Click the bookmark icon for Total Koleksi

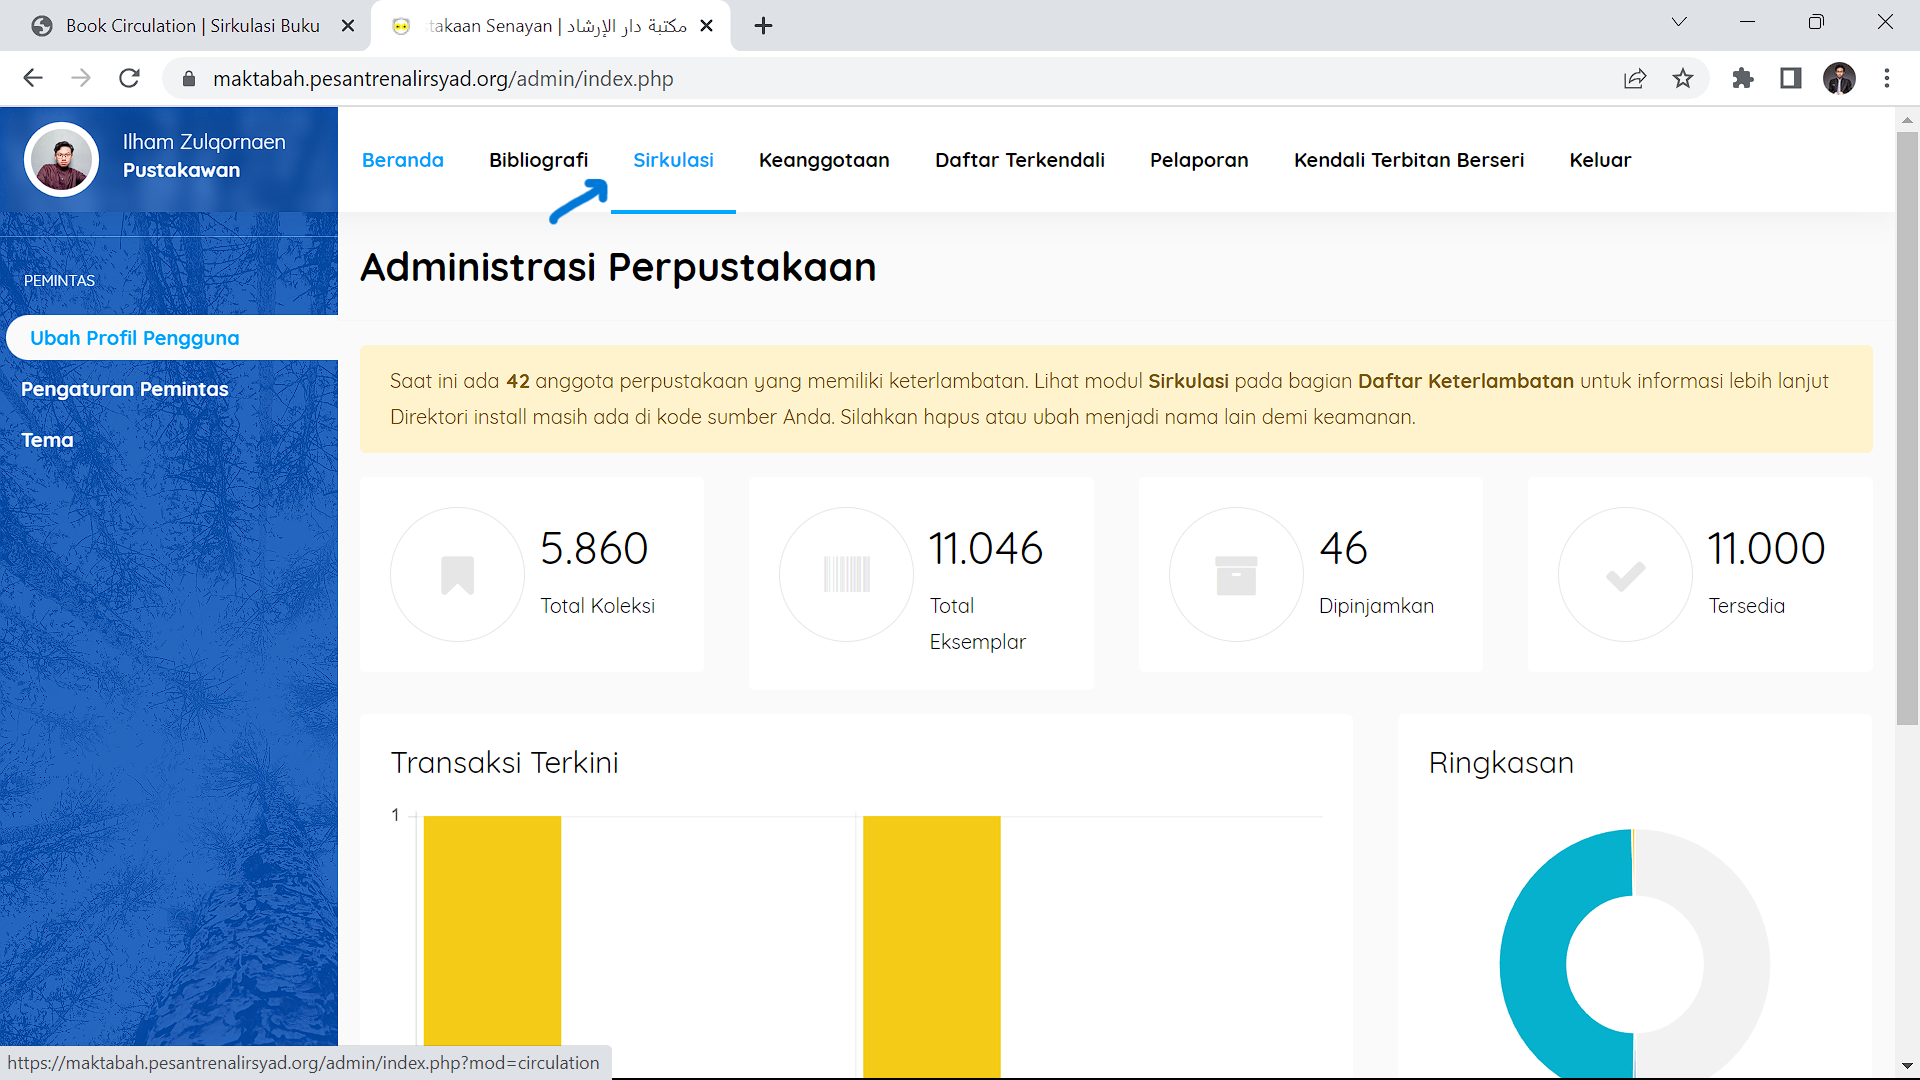click(457, 575)
